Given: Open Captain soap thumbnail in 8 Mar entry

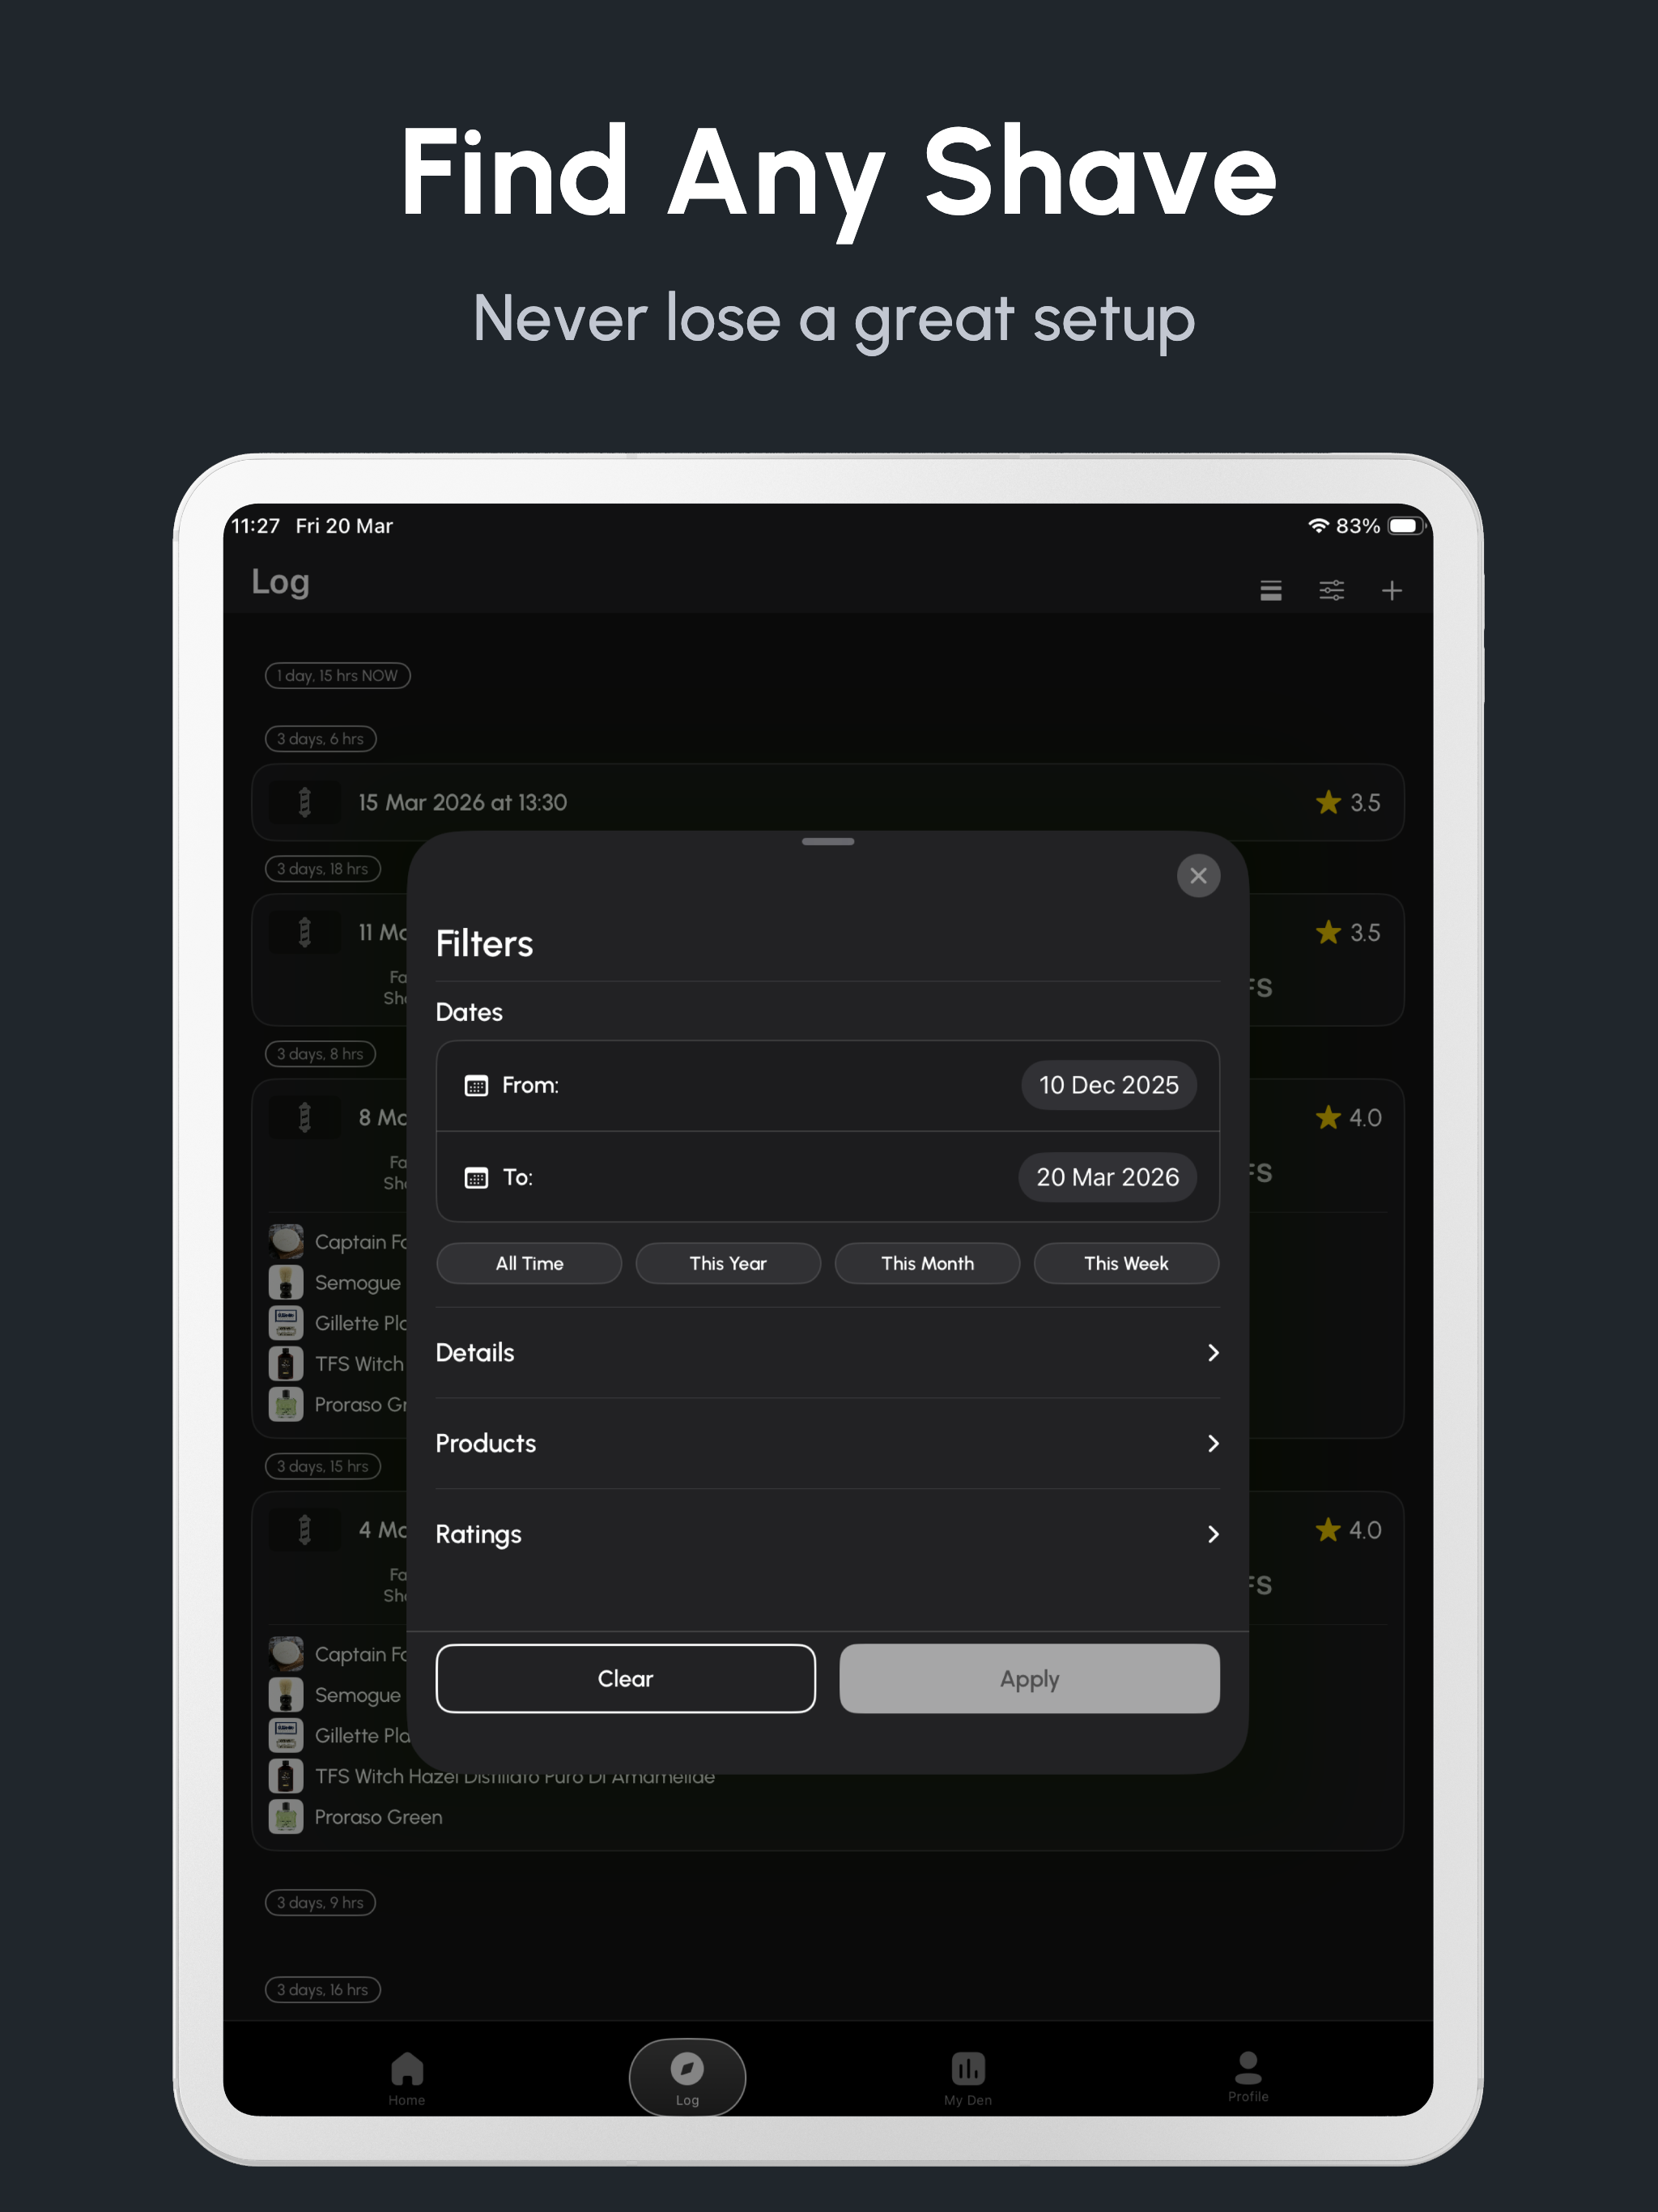Looking at the screenshot, I should tap(286, 1241).
